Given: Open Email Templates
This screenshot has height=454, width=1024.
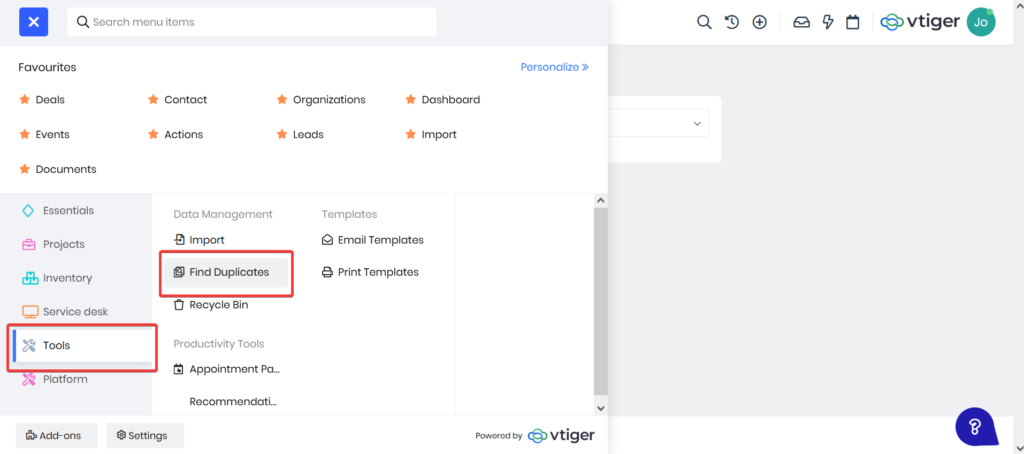Looking at the screenshot, I should pos(379,240).
